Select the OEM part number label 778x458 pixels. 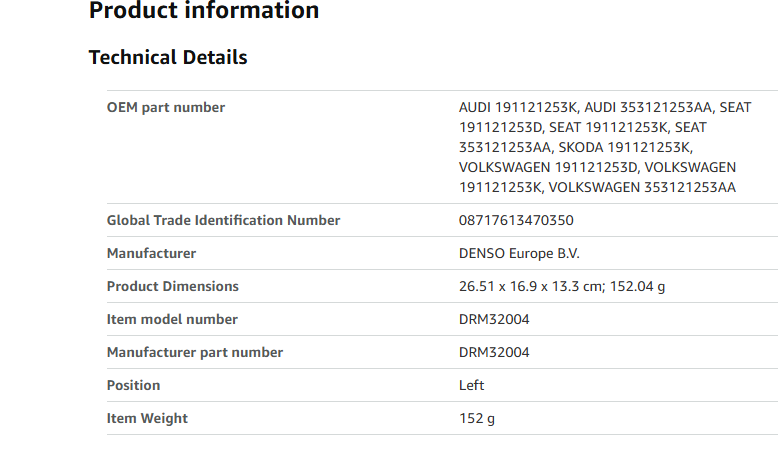tap(166, 108)
